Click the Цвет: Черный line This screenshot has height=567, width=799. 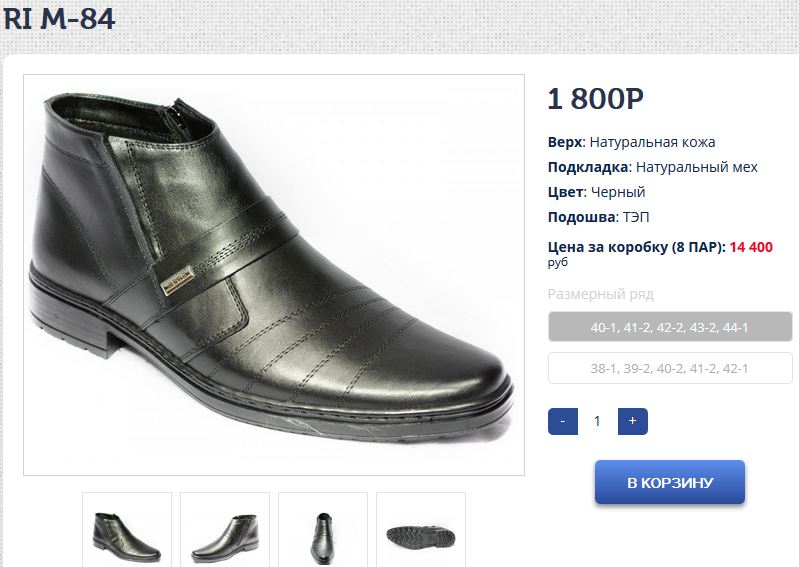(x=596, y=192)
